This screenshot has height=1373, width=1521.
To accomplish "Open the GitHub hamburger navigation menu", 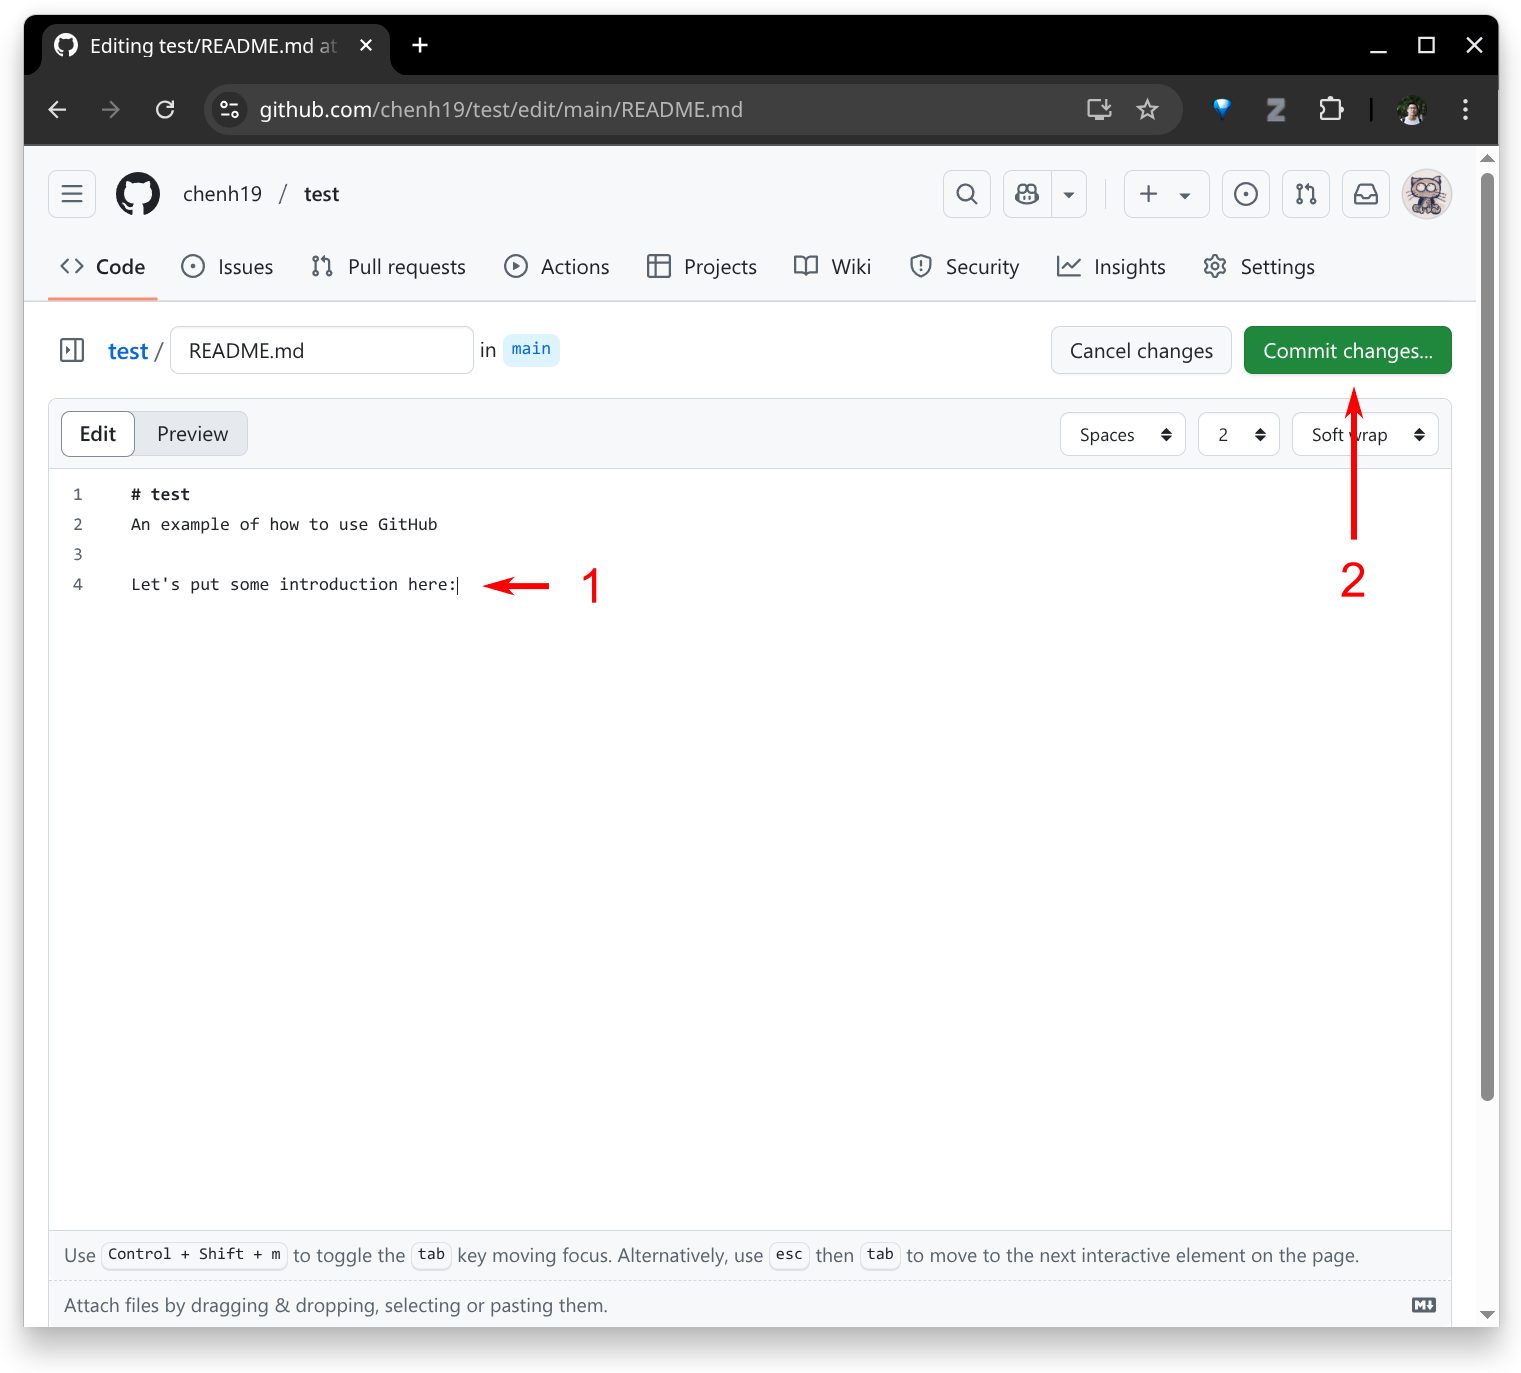I will (72, 194).
